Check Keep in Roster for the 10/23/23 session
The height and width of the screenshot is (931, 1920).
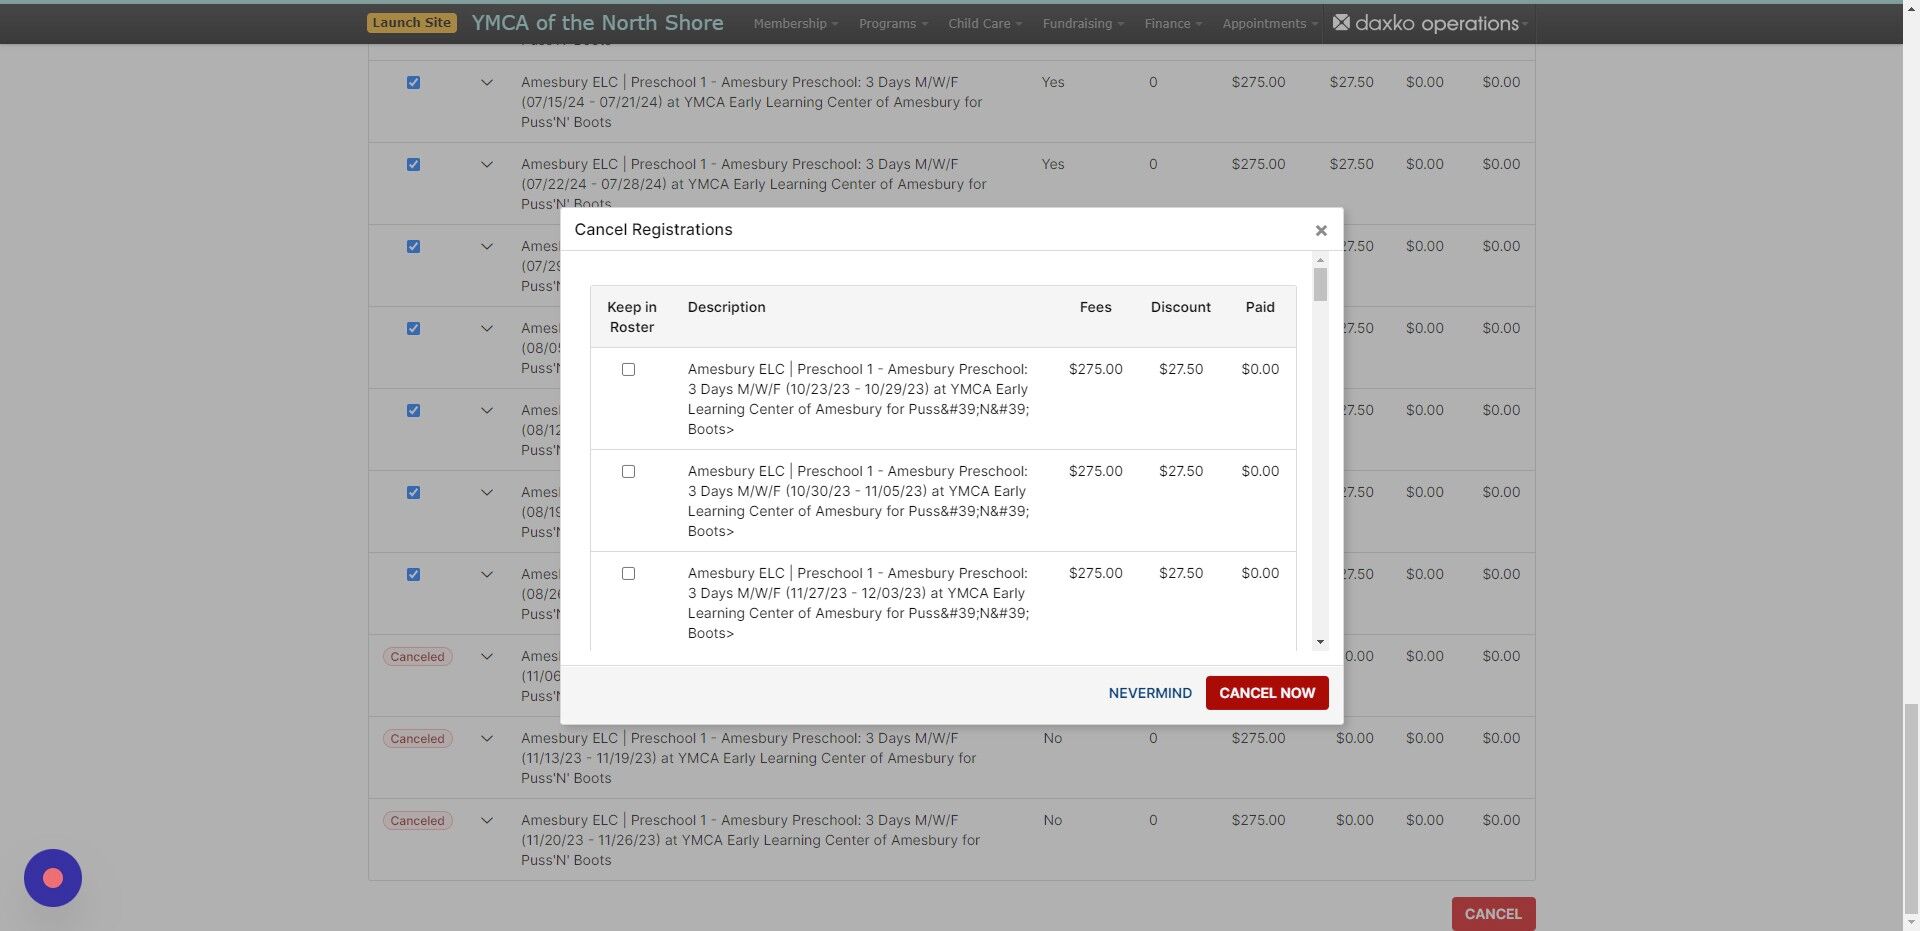click(x=628, y=369)
